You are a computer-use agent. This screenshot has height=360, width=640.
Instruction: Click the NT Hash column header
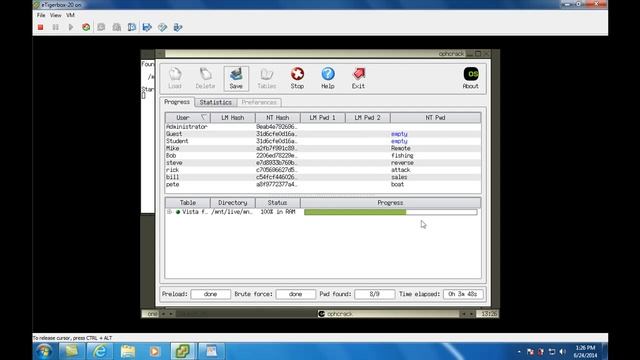pyautogui.click(x=278, y=118)
